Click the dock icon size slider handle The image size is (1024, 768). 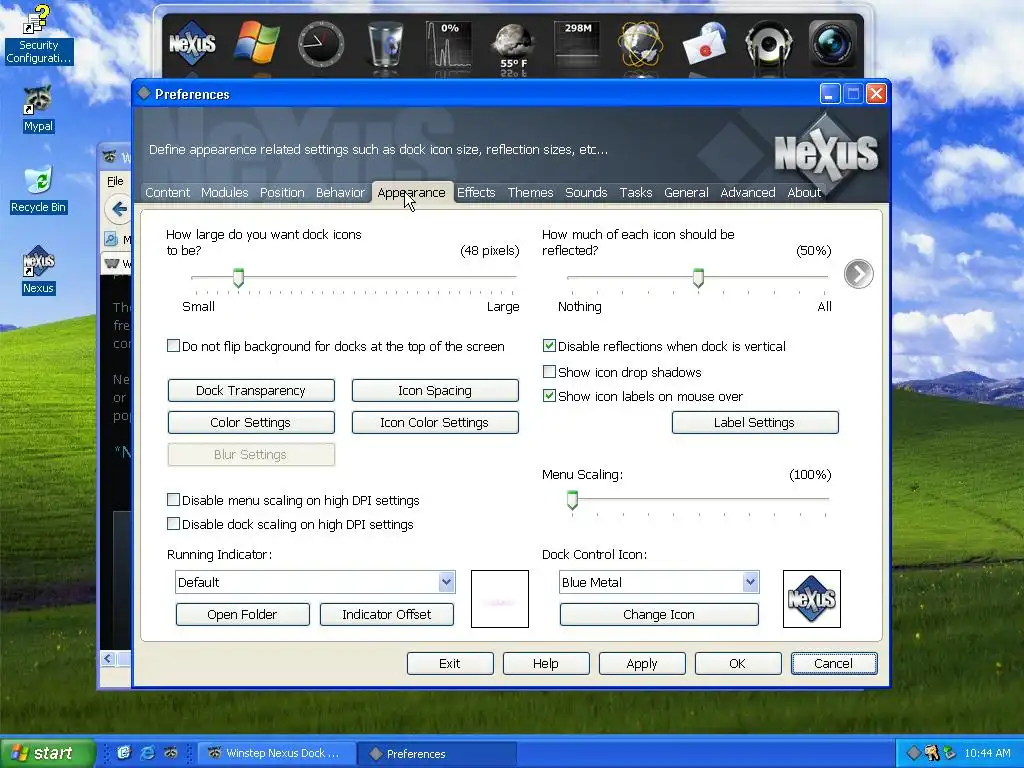click(238, 278)
